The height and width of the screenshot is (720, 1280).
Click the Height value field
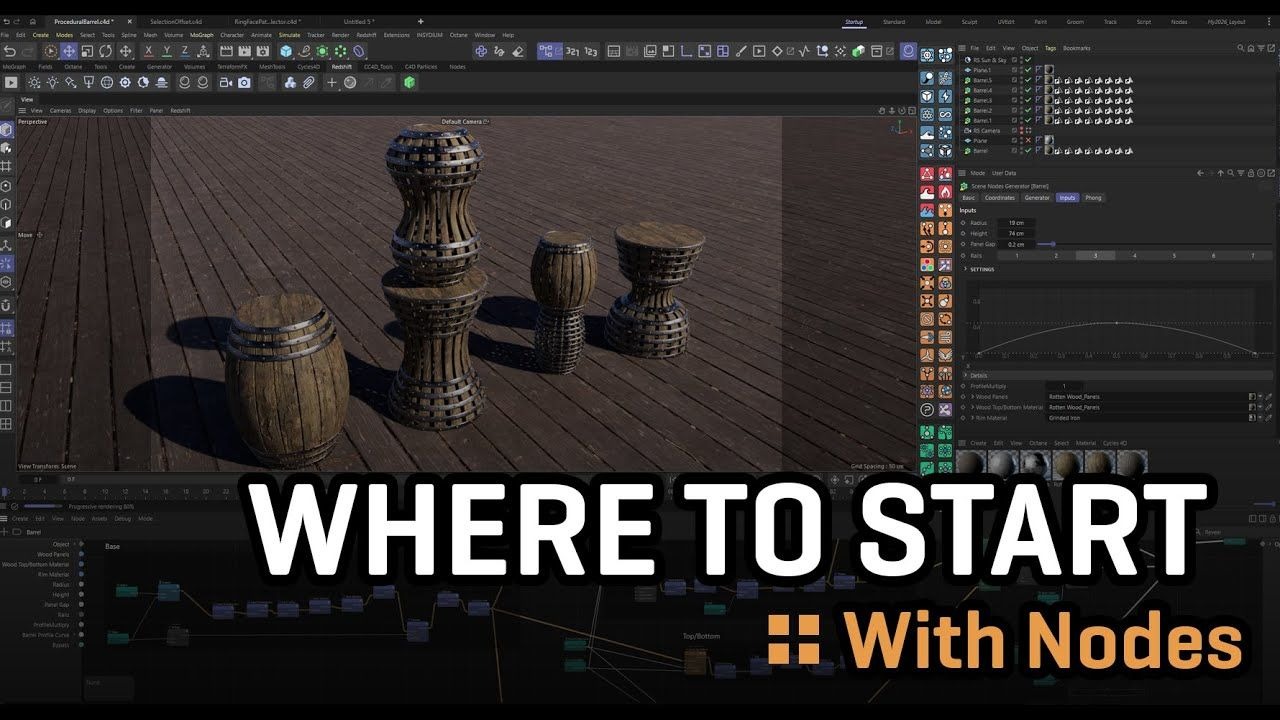pyautogui.click(x=1016, y=233)
